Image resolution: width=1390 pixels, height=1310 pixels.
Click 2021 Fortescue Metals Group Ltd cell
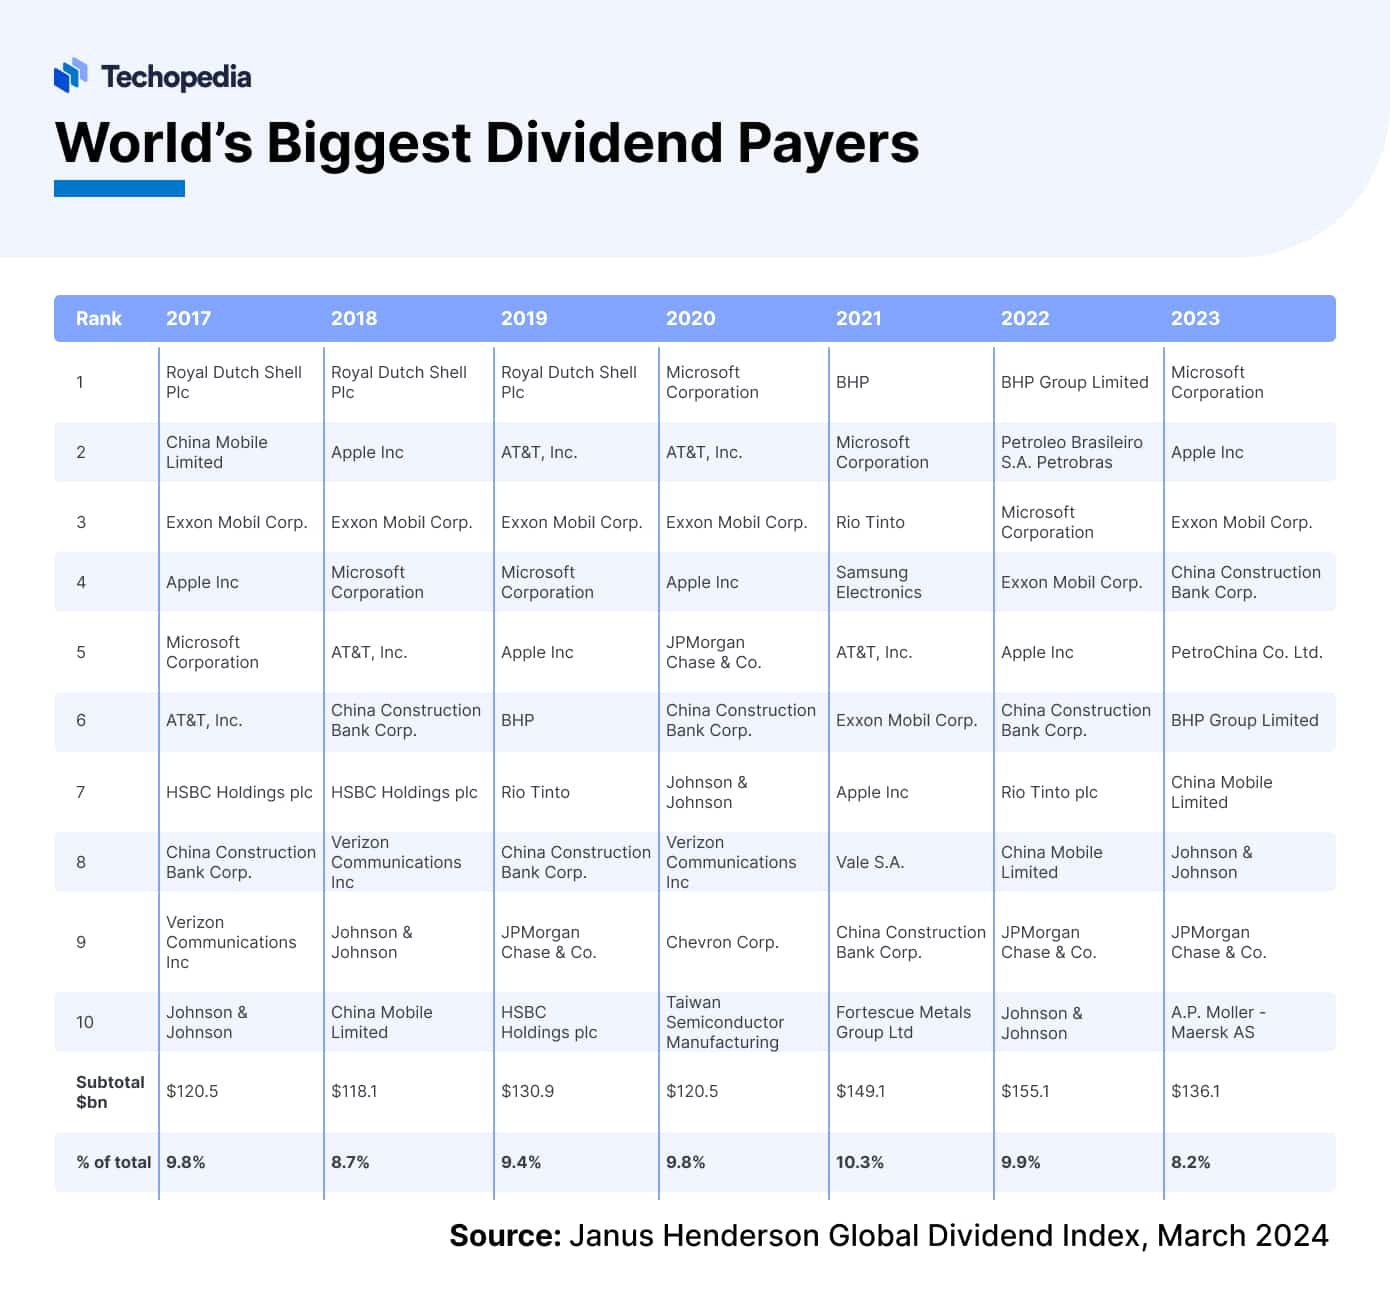tap(904, 1022)
